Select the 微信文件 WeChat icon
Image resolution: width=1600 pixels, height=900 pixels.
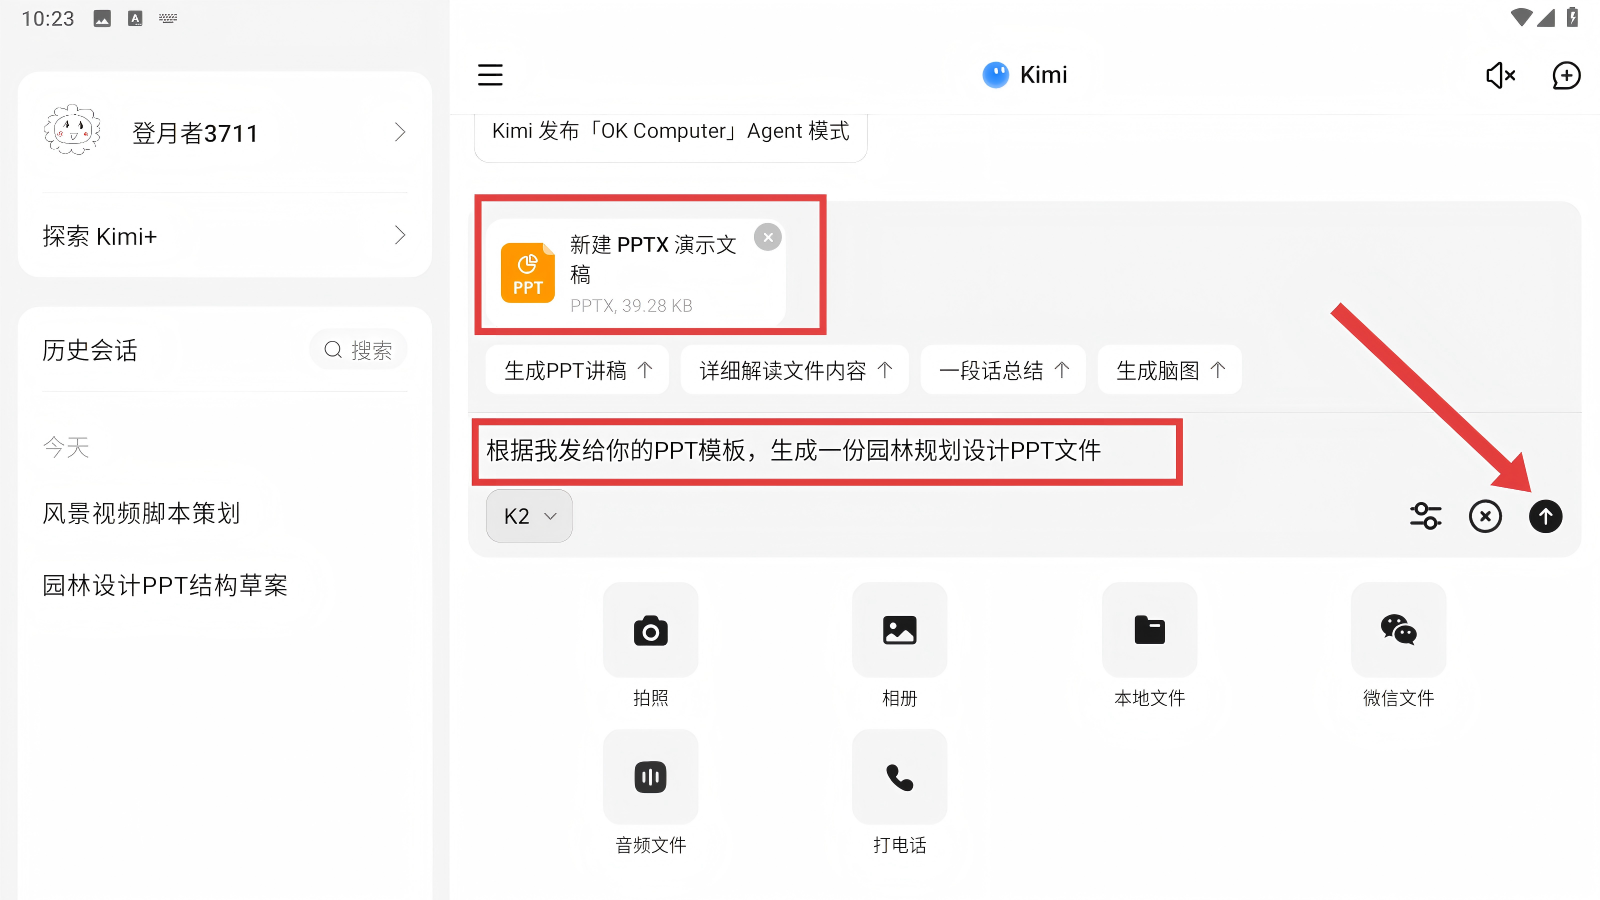(1398, 631)
